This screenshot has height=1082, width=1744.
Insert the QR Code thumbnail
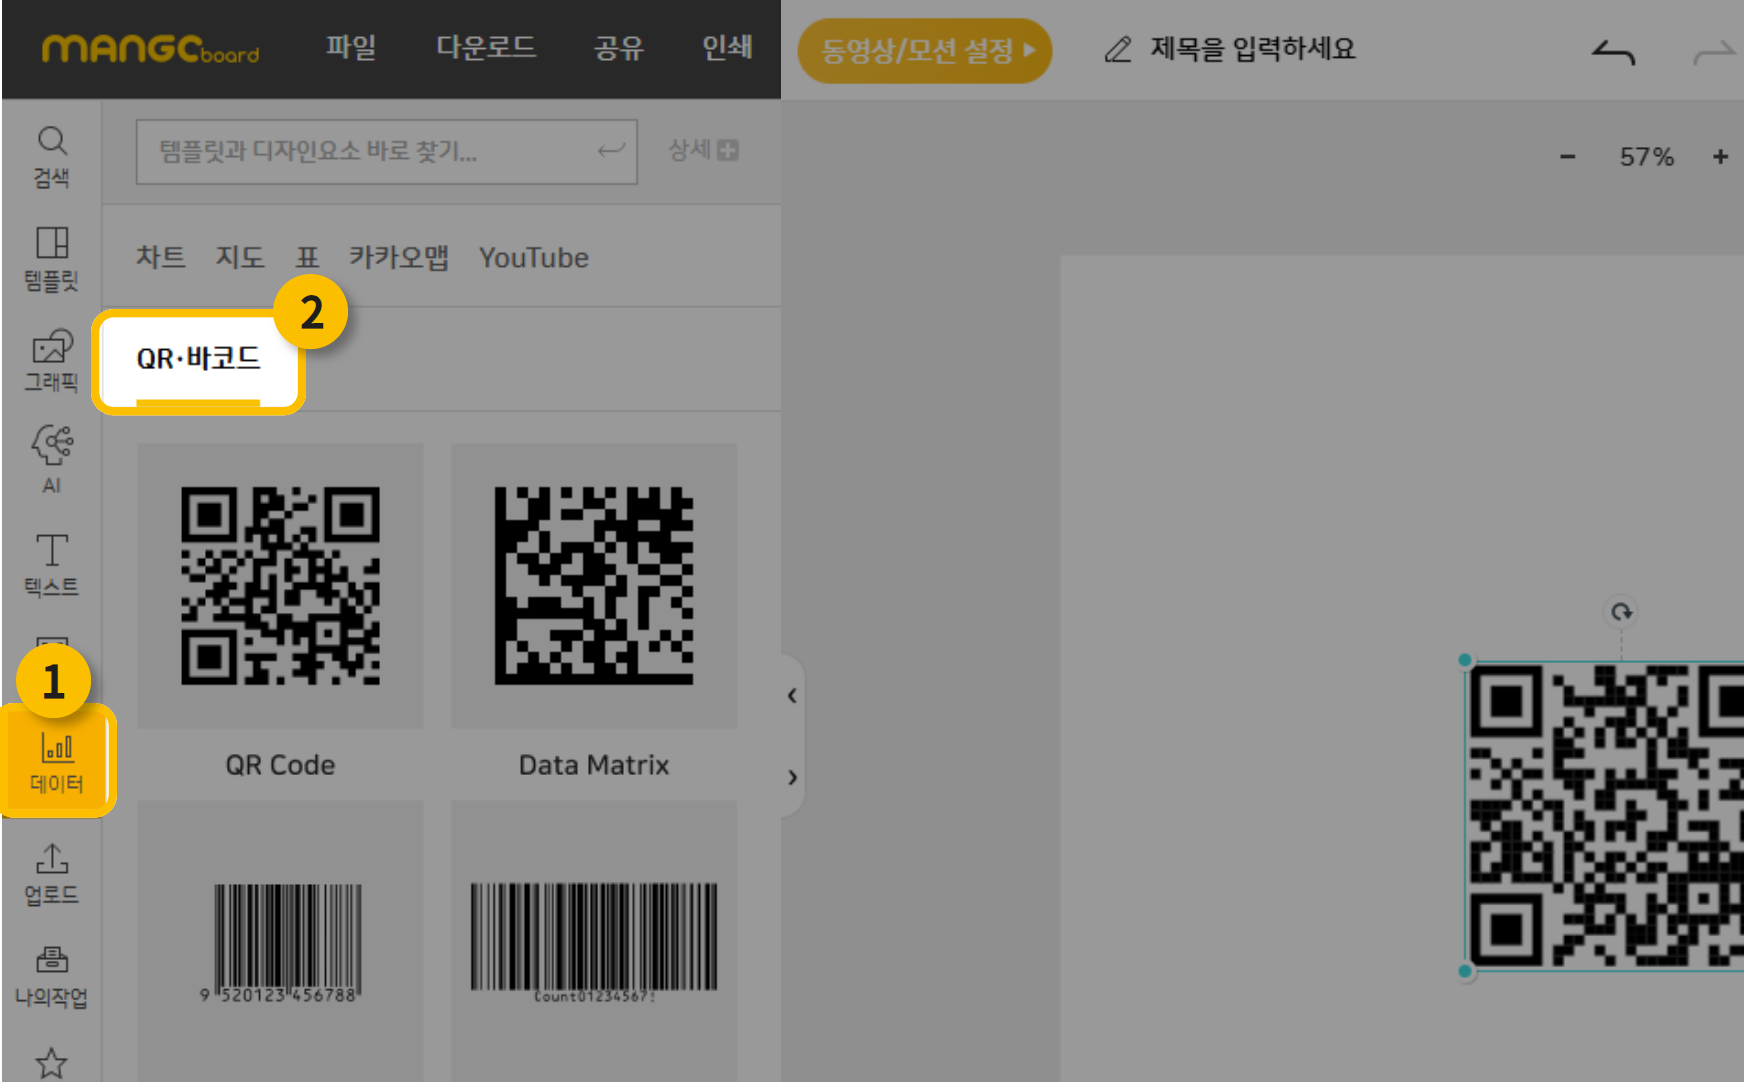pos(280,586)
